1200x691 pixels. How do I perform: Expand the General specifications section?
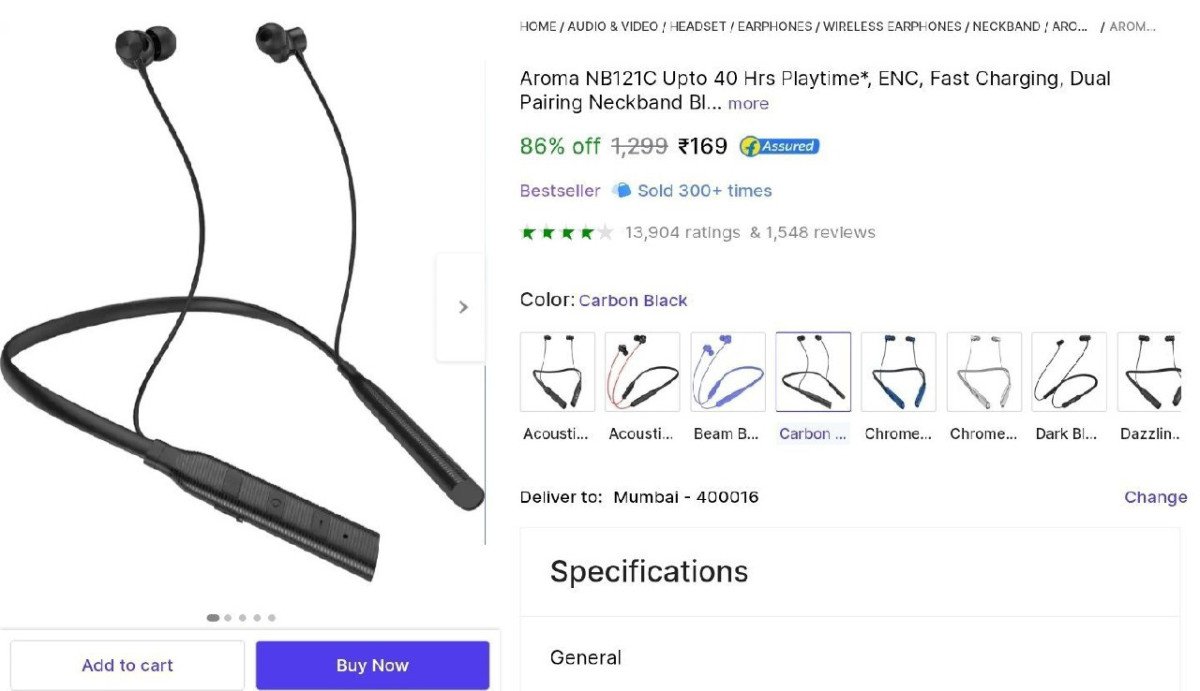850,657
